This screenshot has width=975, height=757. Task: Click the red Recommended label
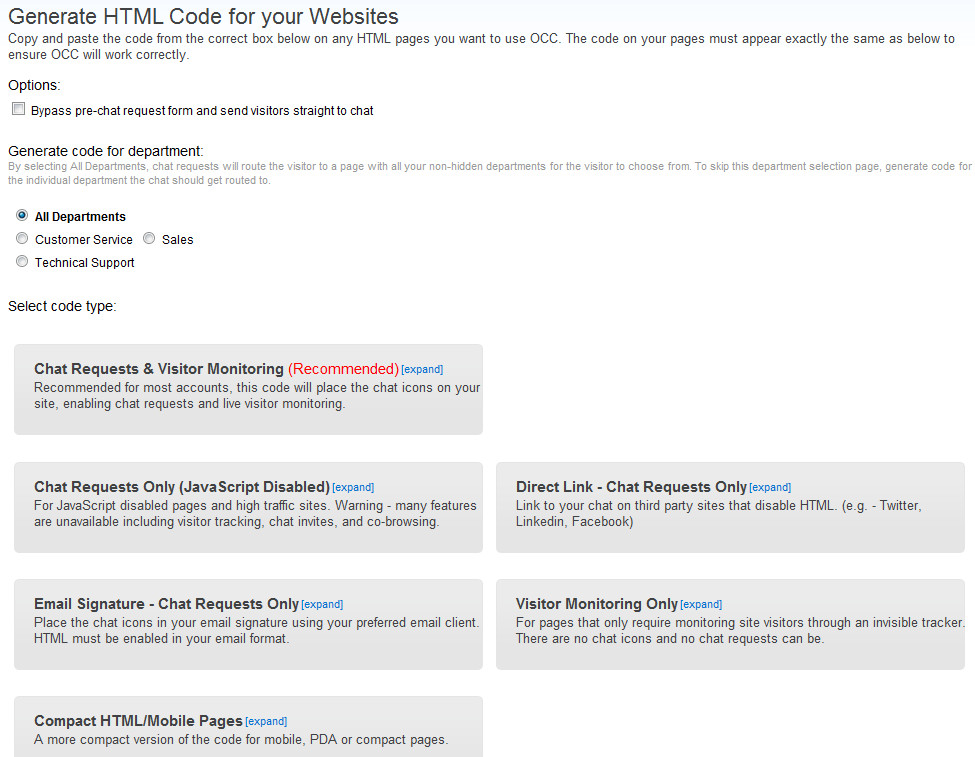tap(343, 369)
